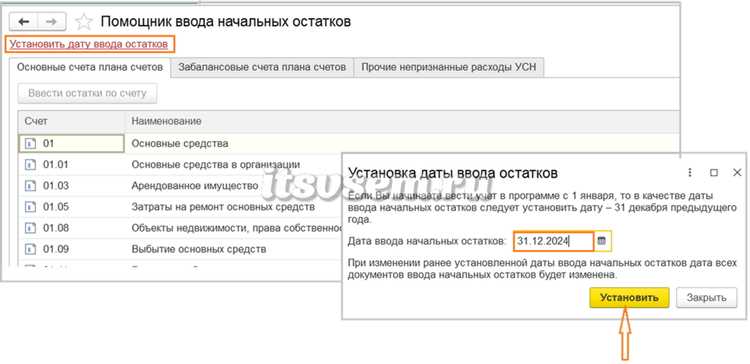This screenshot has height=364, width=750.
Task: Go back with the left arrow button
Action: coord(24,22)
